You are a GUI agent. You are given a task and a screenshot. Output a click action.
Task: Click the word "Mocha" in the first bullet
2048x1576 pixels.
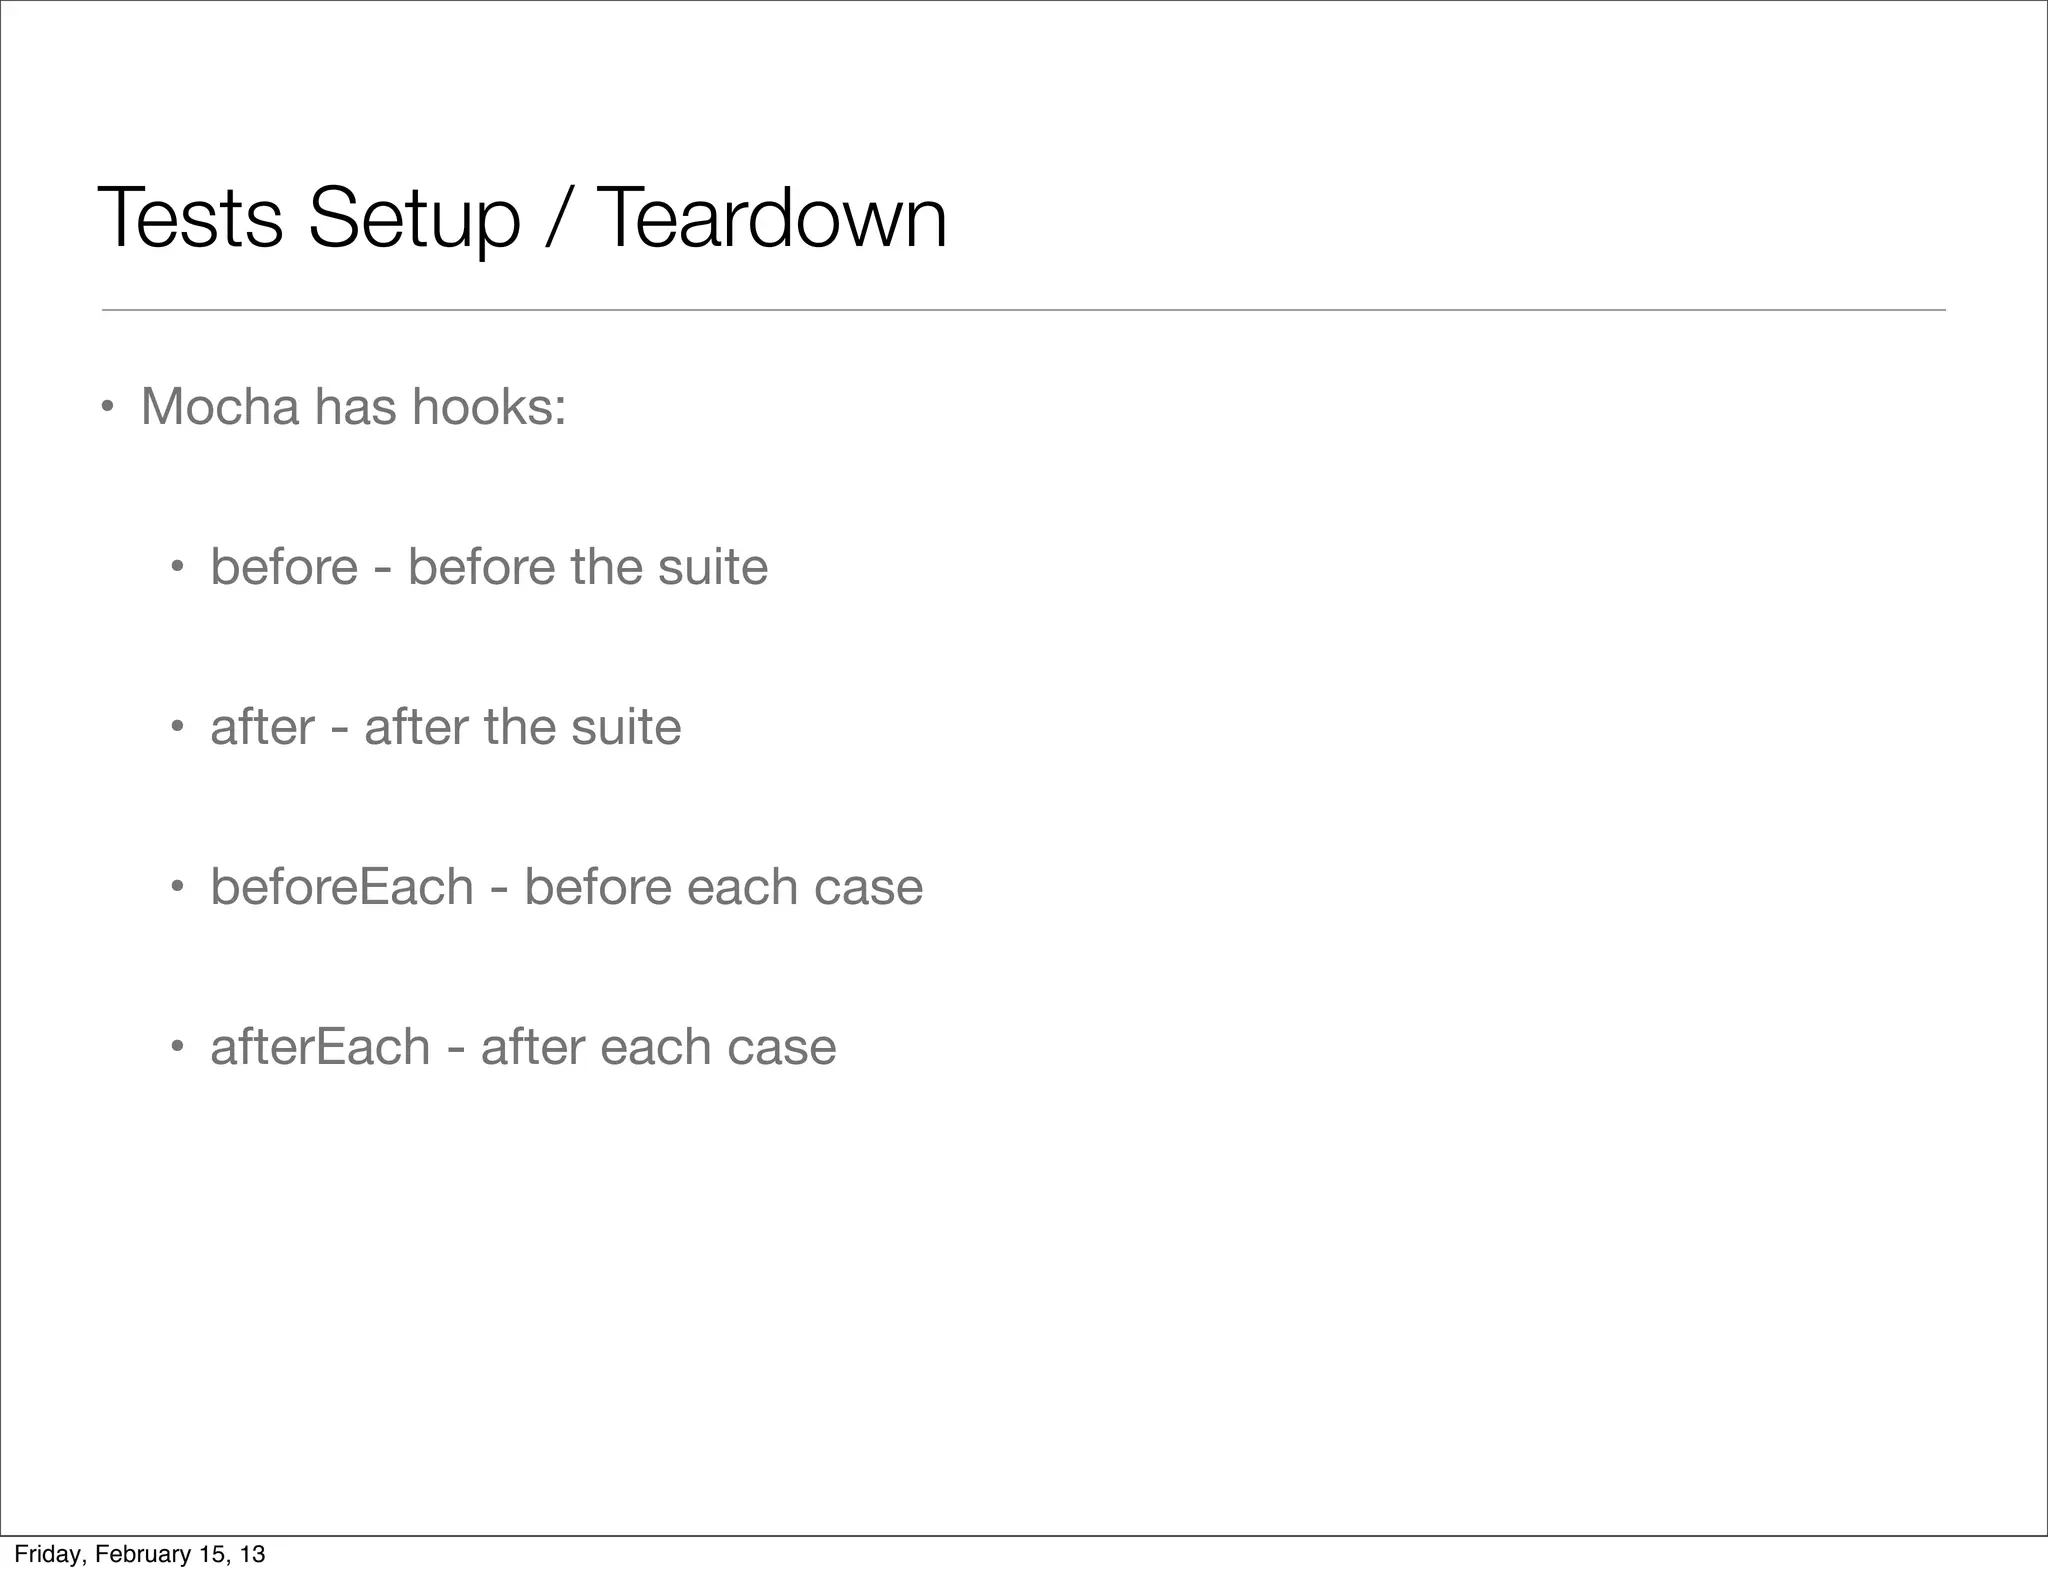pyautogui.click(x=220, y=407)
